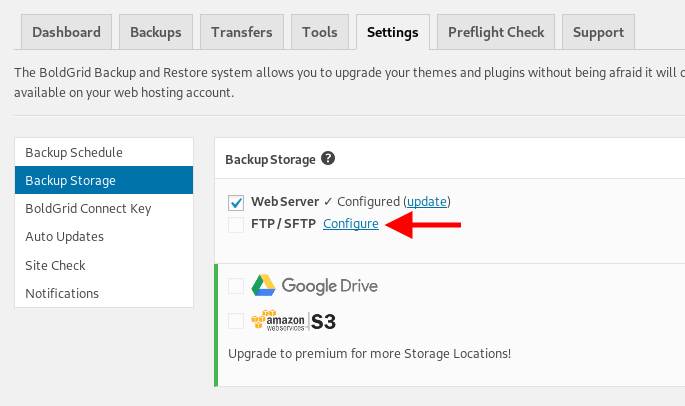The height and width of the screenshot is (406, 685).
Task: Open BoldGrid Connect Key settings section
Action: [x=104, y=208]
